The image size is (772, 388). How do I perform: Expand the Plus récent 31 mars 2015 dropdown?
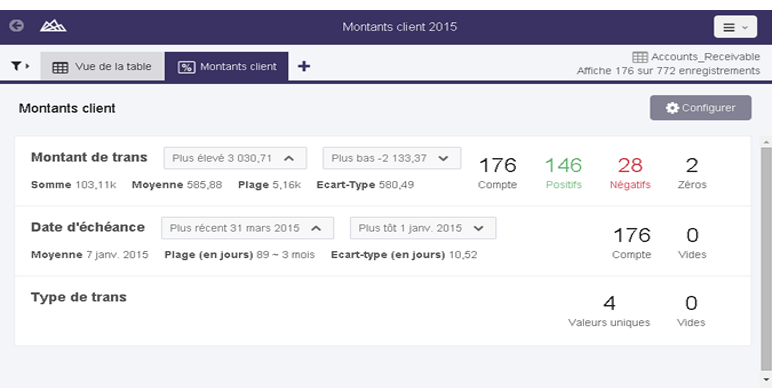[x=248, y=228]
